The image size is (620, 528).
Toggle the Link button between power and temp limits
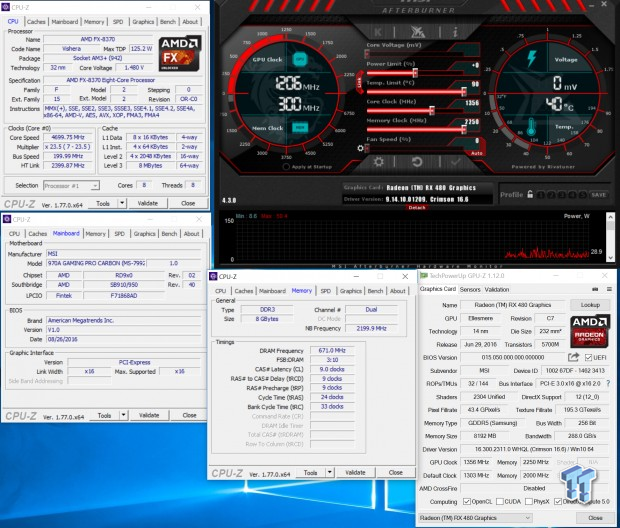point(359,82)
